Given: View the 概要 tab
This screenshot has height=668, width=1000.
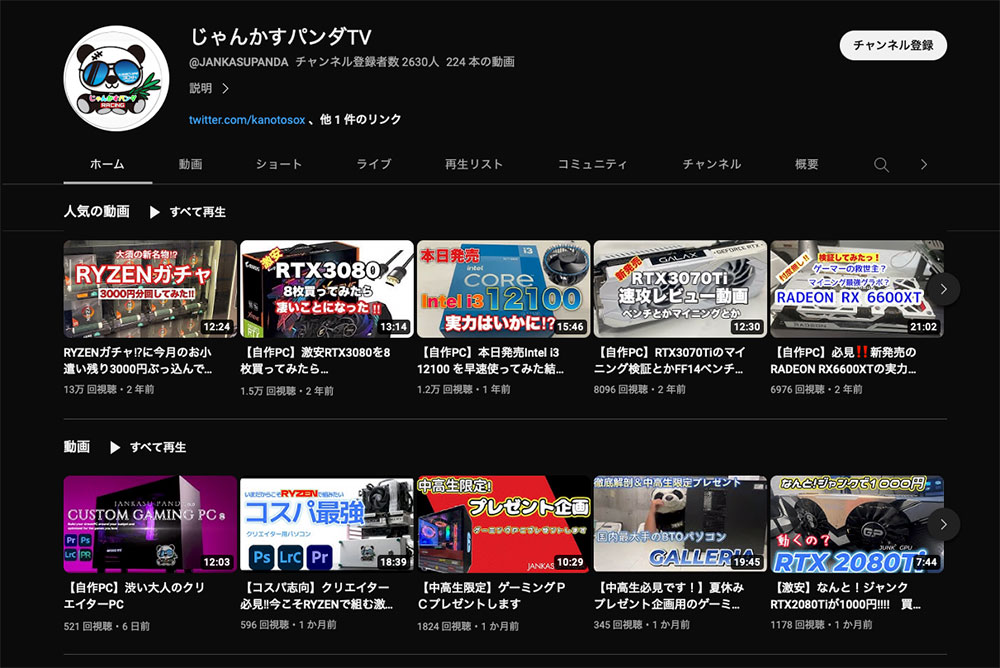Looking at the screenshot, I should coord(807,164).
